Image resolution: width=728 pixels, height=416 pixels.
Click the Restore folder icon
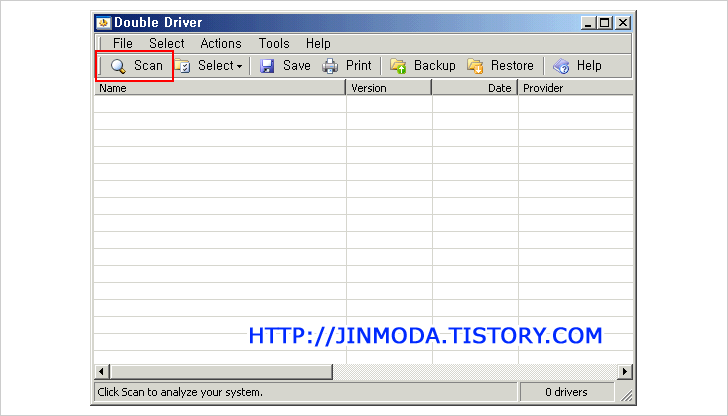(475, 66)
